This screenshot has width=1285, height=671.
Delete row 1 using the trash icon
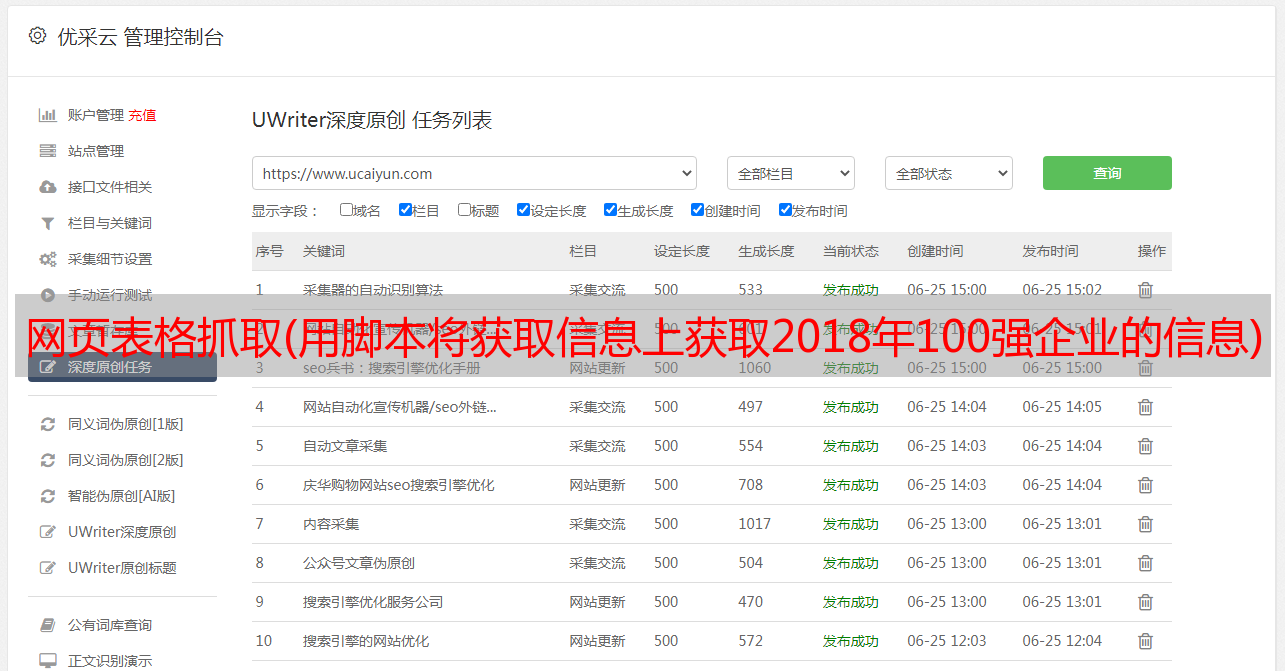click(x=1145, y=290)
